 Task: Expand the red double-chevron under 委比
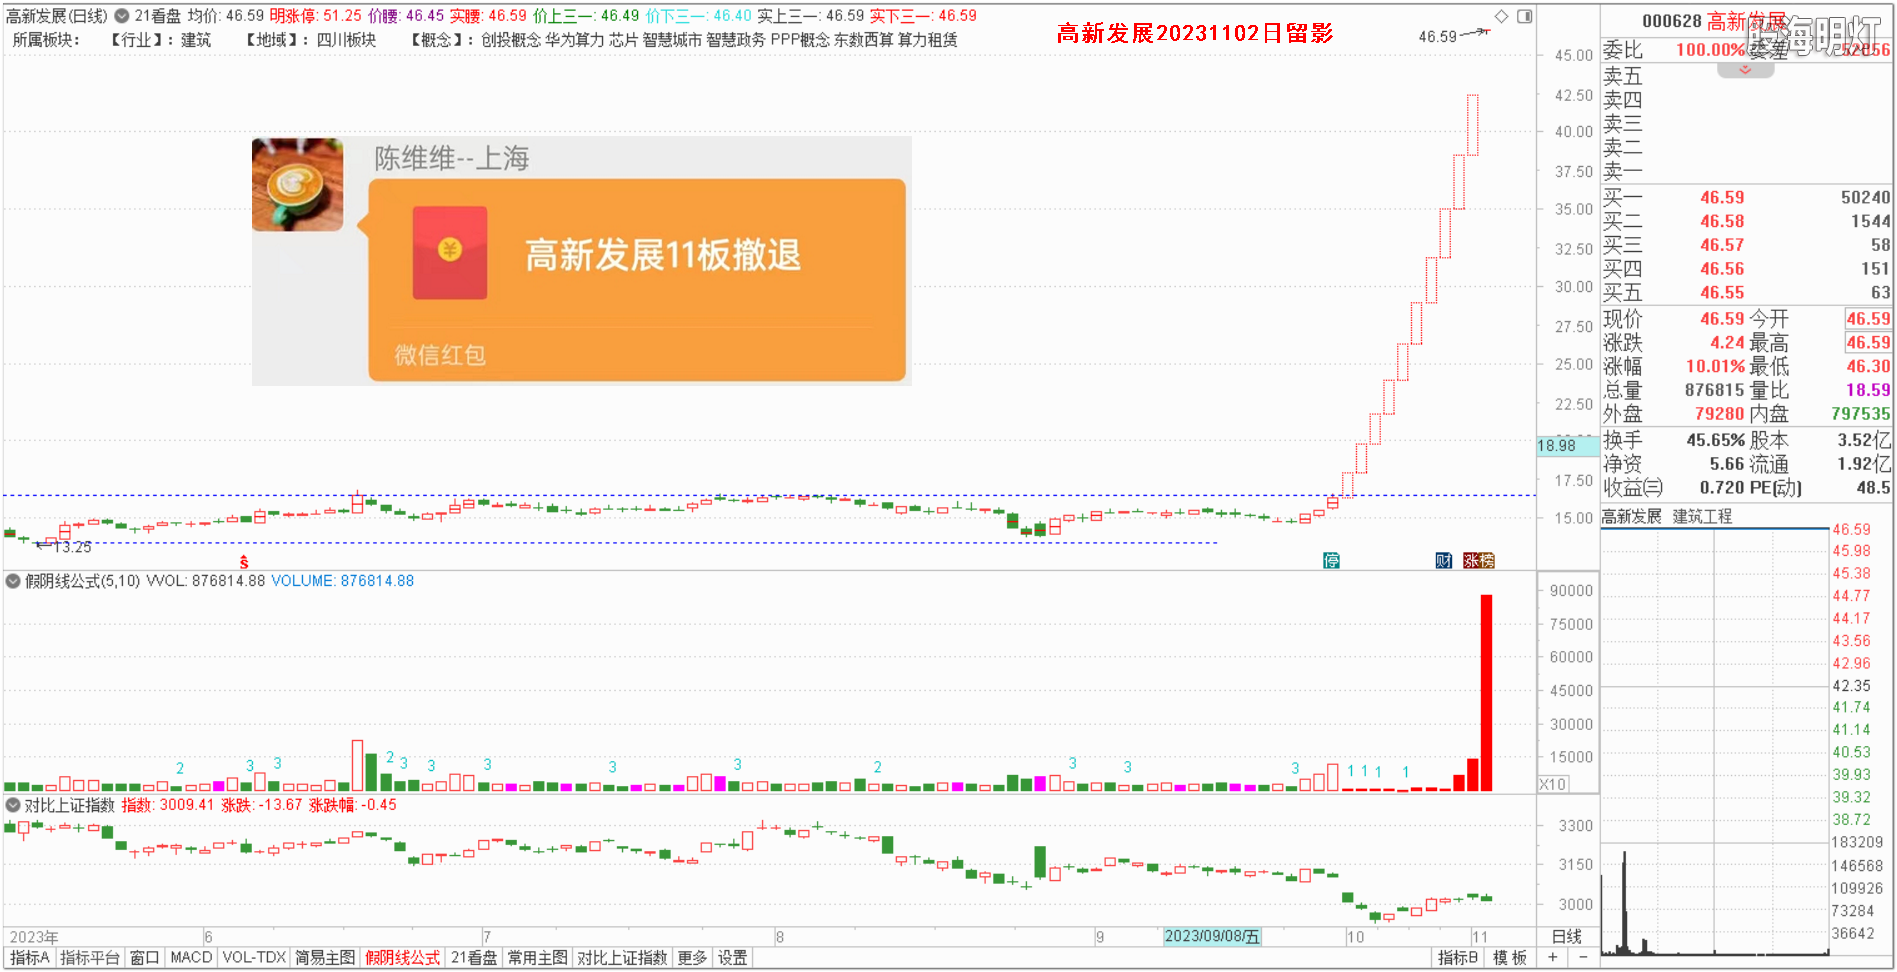click(1745, 70)
